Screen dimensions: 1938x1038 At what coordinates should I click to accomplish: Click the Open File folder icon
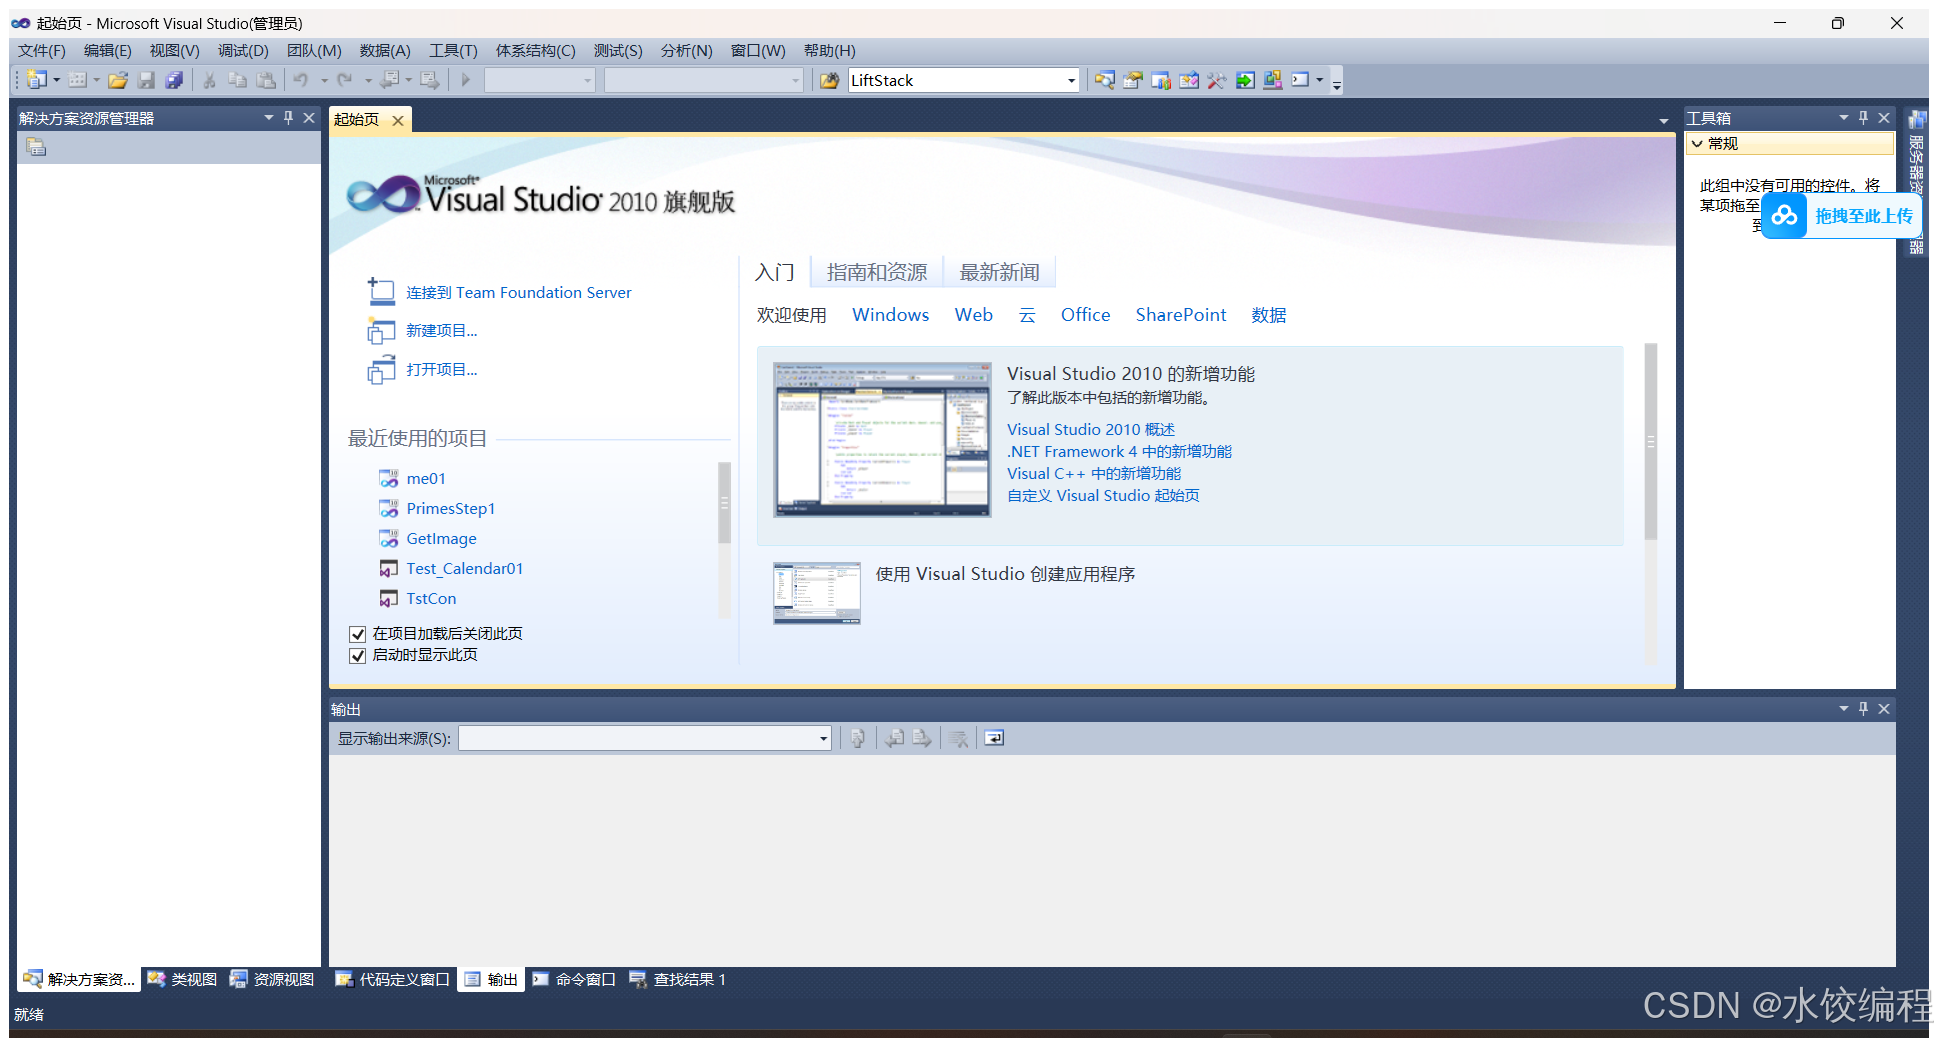(118, 80)
